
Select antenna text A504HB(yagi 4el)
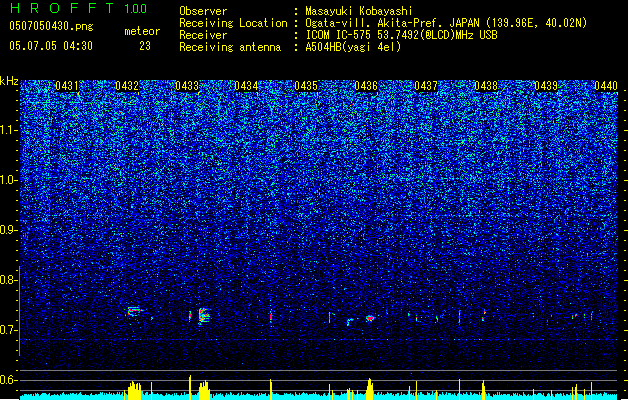[x=353, y=47]
